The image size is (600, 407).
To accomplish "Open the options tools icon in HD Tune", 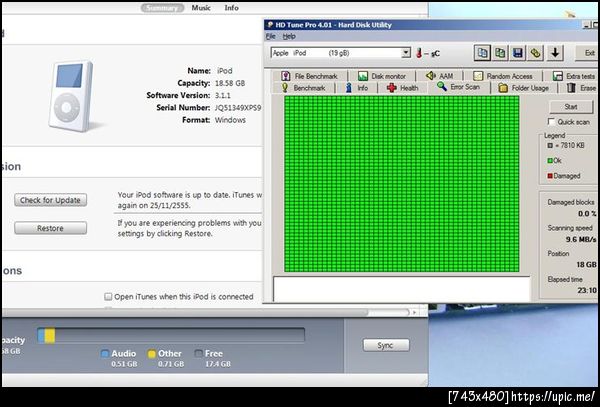I will pos(535,53).
